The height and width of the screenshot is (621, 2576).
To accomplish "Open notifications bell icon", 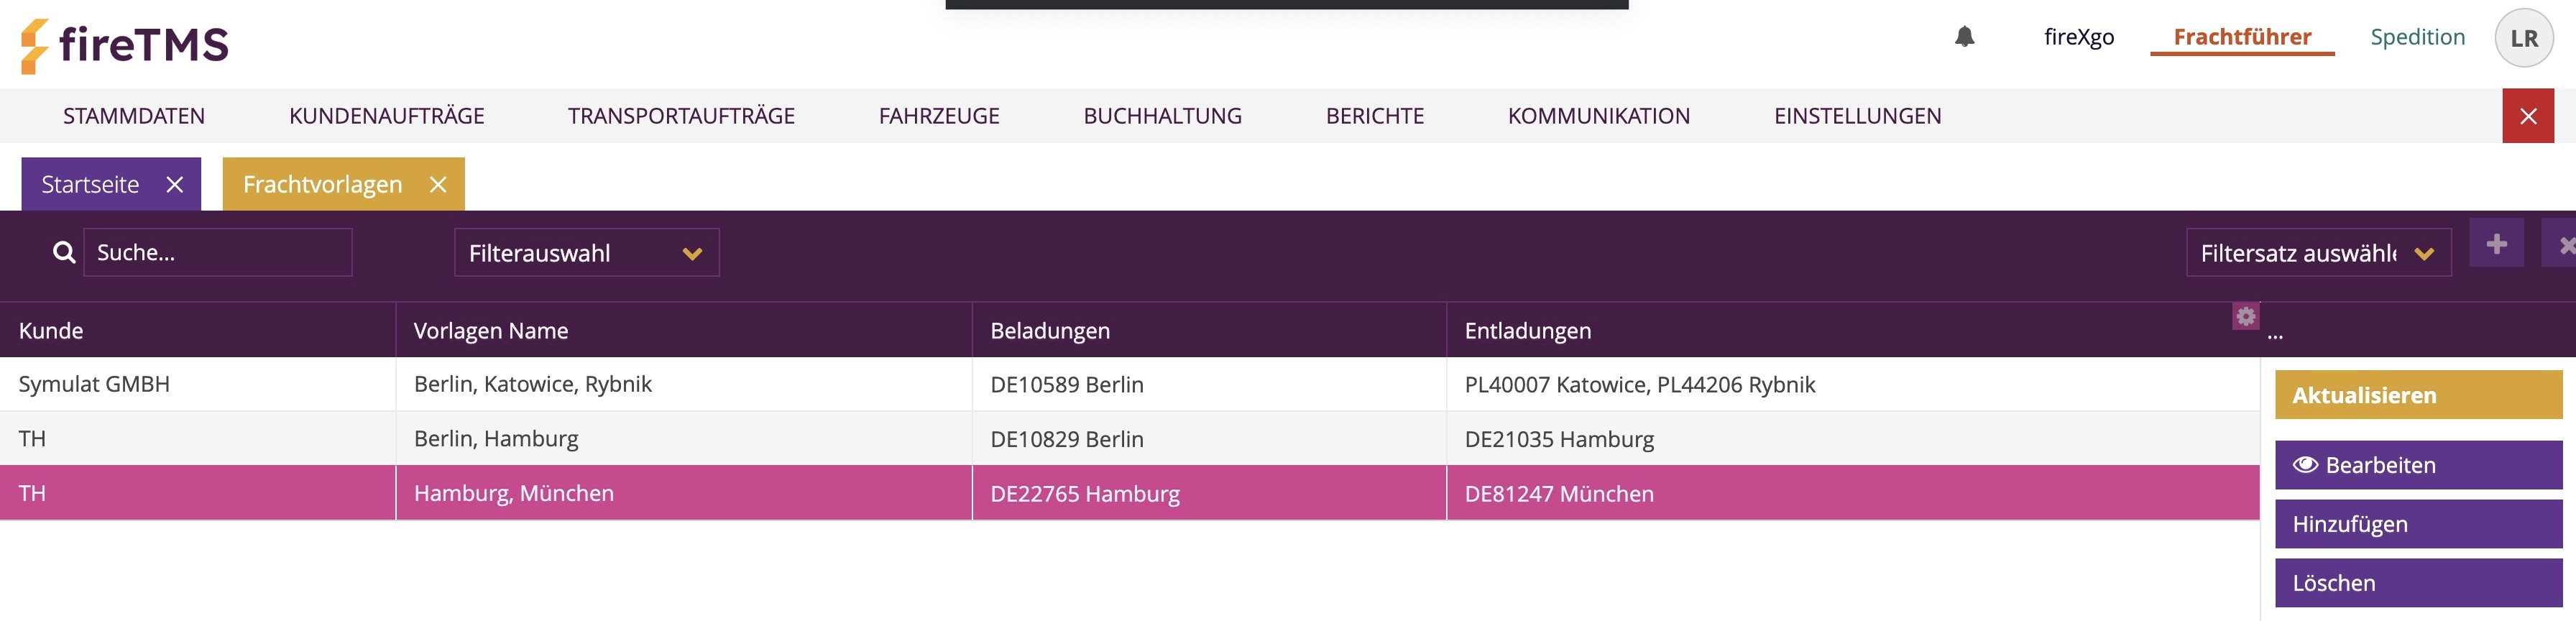I will pyautogui.click(x=1964, y=37).
